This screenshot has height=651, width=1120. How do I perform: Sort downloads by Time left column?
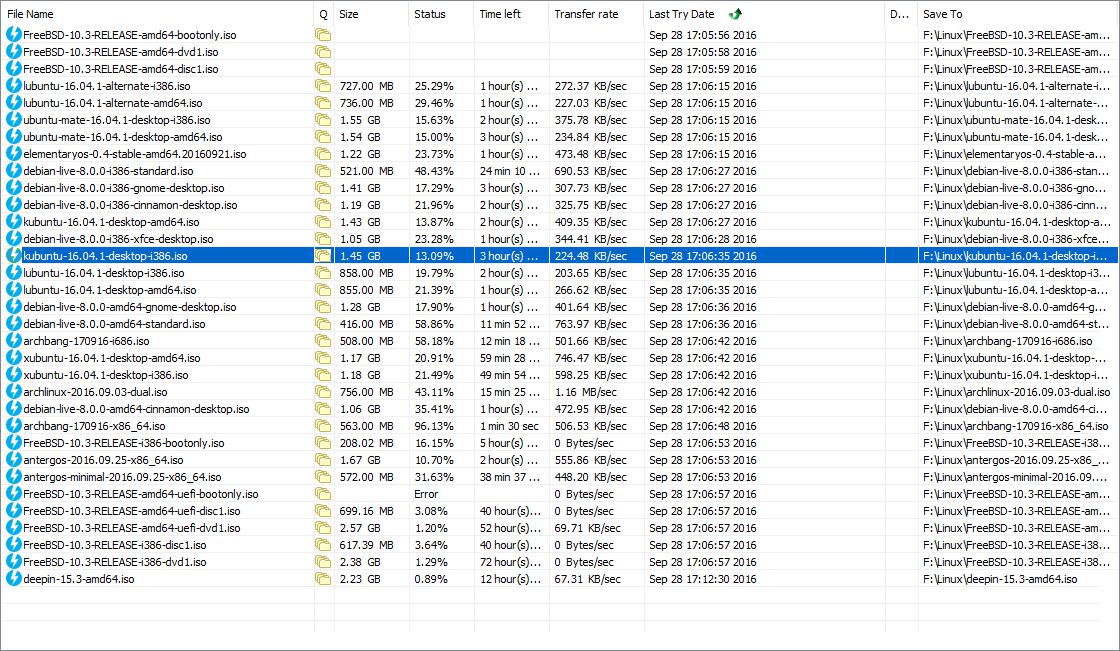[x=511, y=14]
